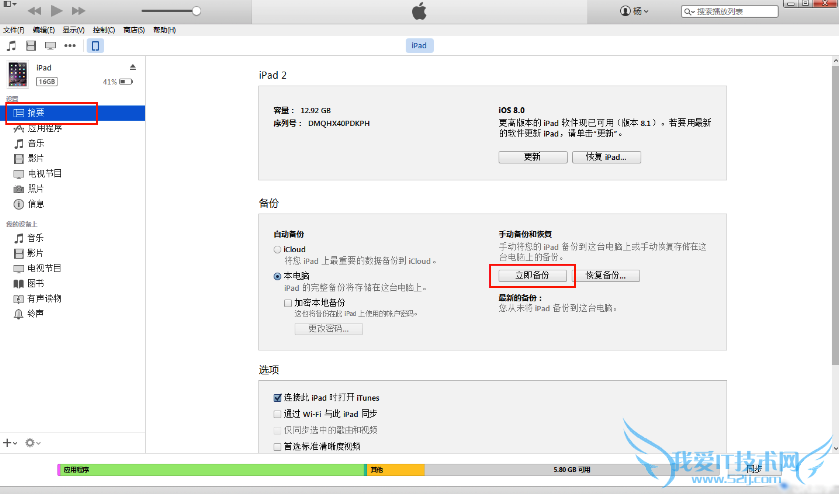
Task: Click the 41% battery indicator
Action: pyautogui.click(x=118, y=82)
